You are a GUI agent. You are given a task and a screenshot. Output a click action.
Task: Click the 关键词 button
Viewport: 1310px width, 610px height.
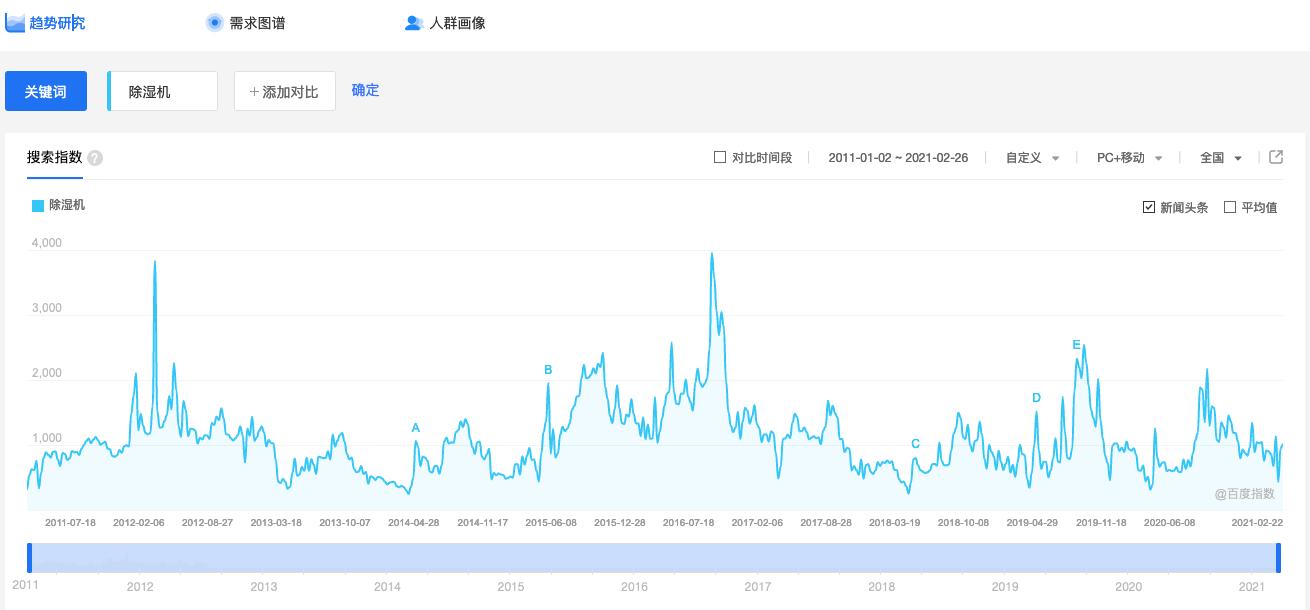coord(46,90)
